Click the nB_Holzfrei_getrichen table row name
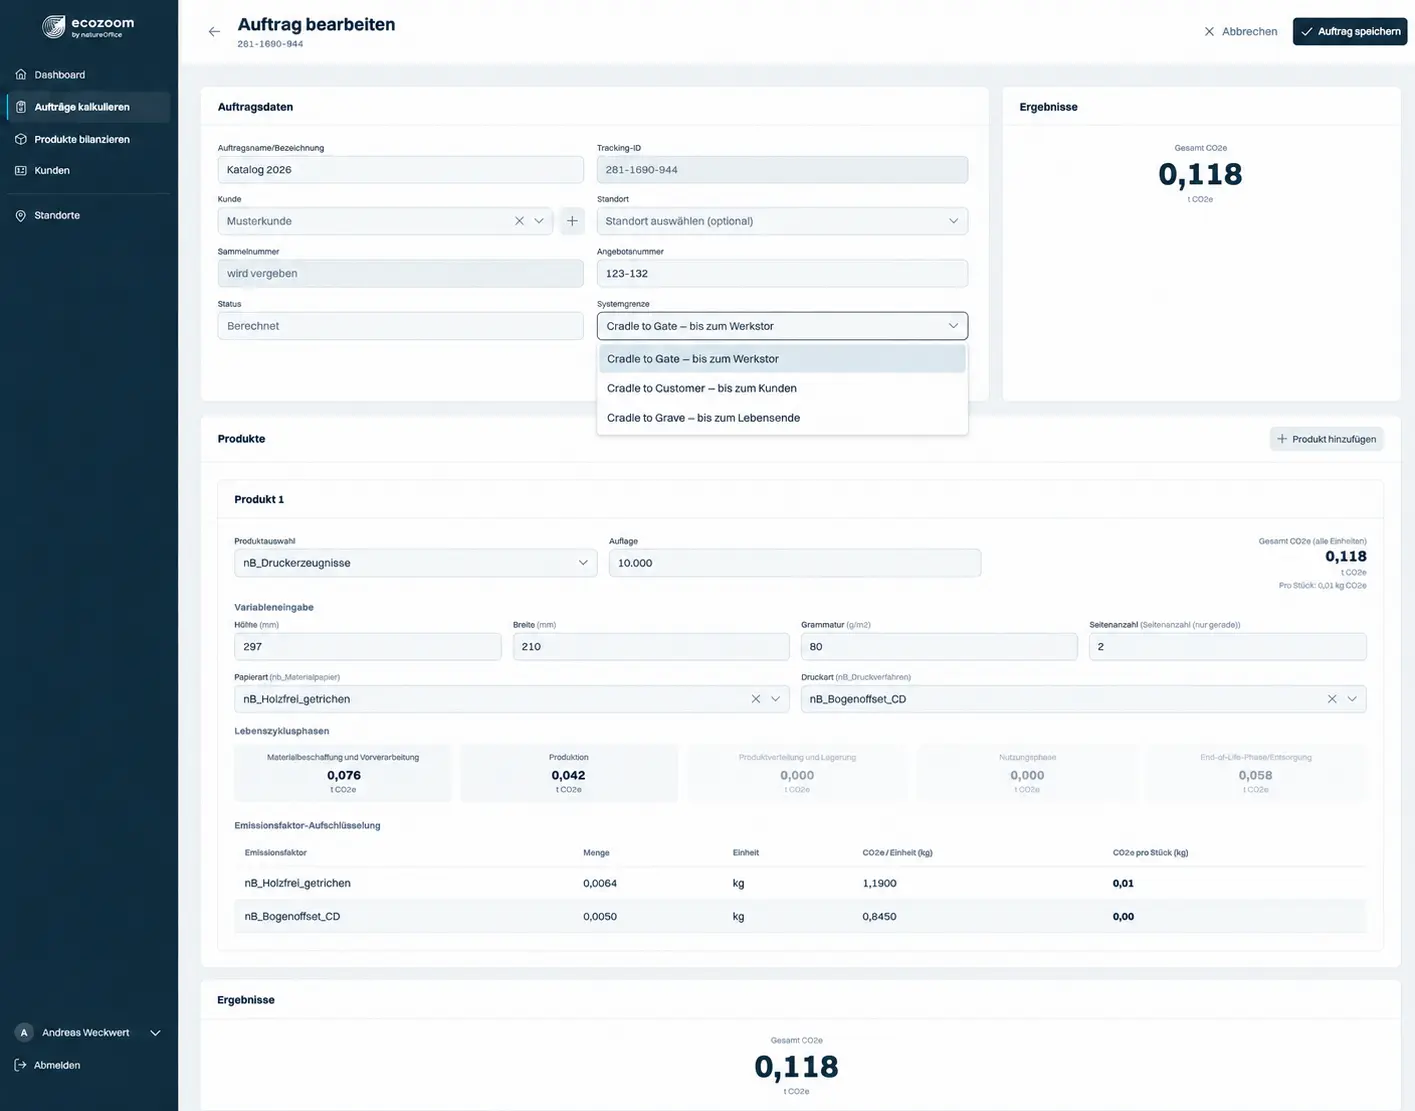Screen dimensions: 1415x1111 coord(297,884)
